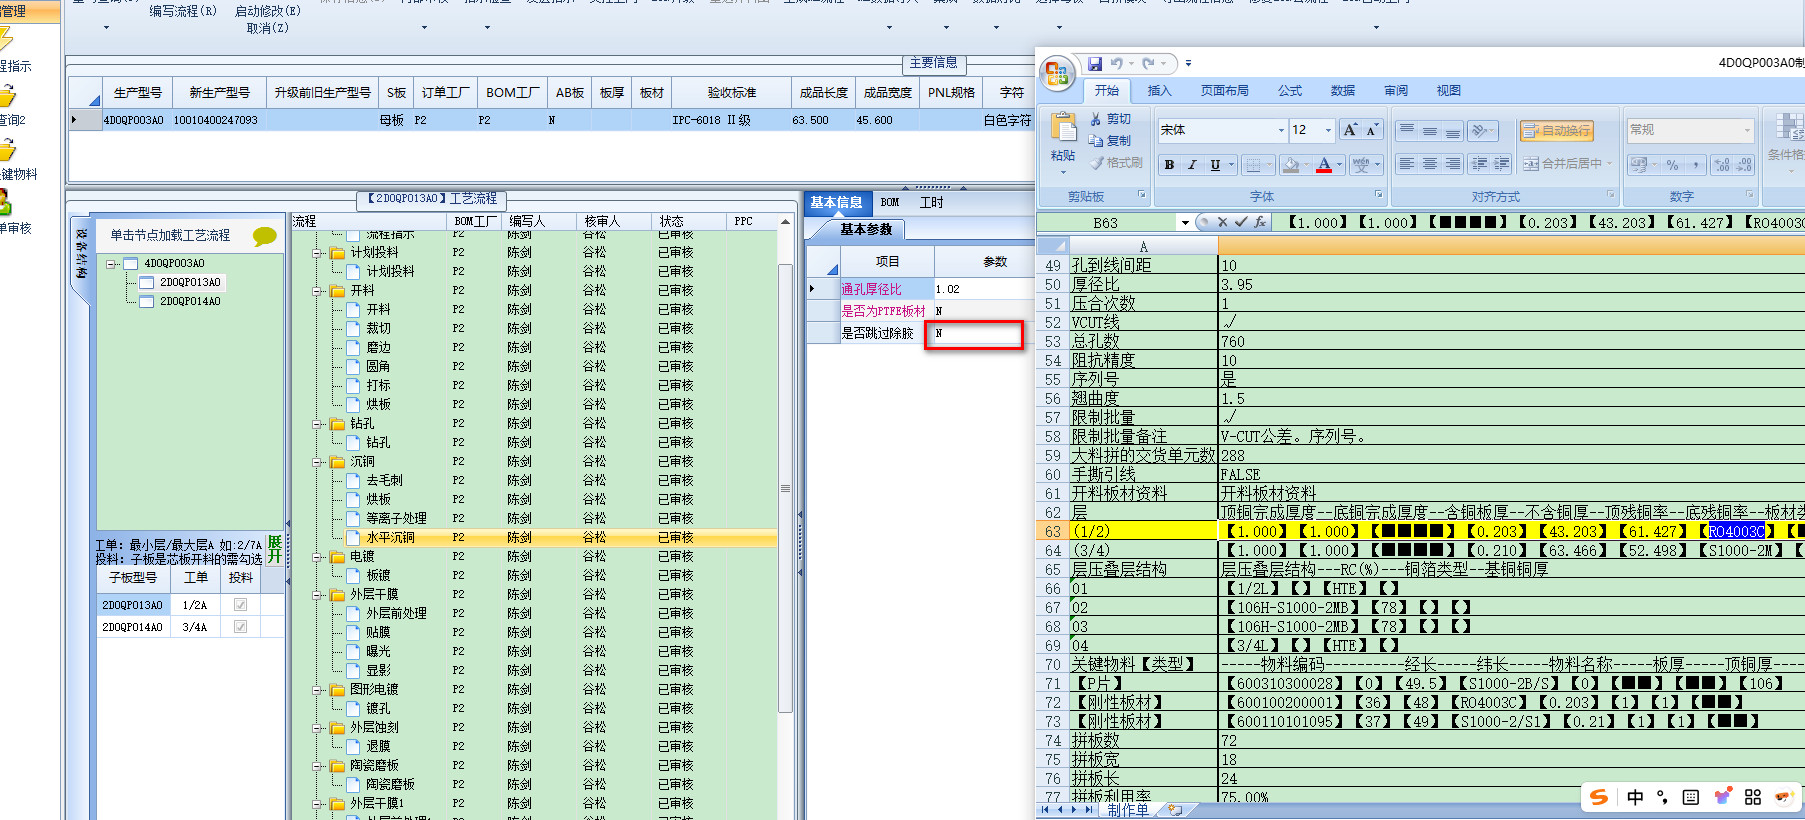Click the 剪切 cut button
The height and width of the screenshot is (820, 1805).
[1110, 119]
